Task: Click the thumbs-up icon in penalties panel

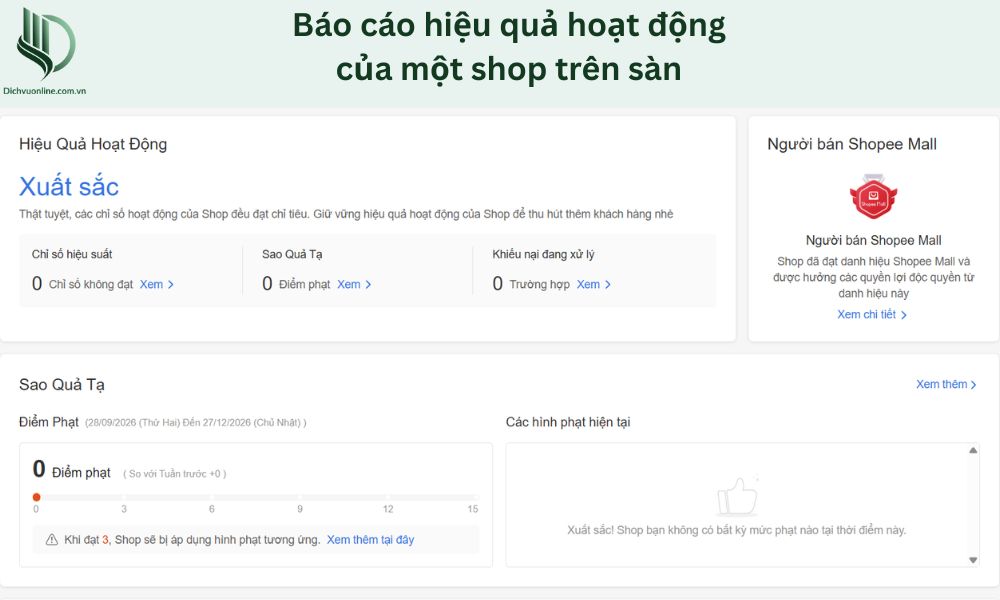Action: coord(738,496)
